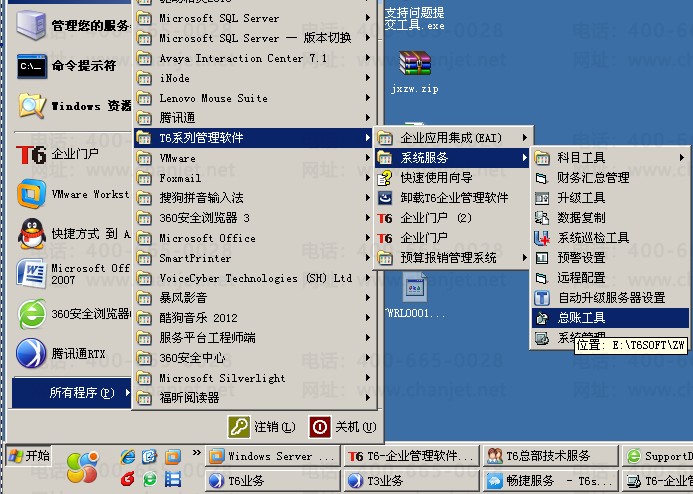Launch 升级工具 from the submenu
693x494 pixels.
pyautogui.click(x=610, y=198)
